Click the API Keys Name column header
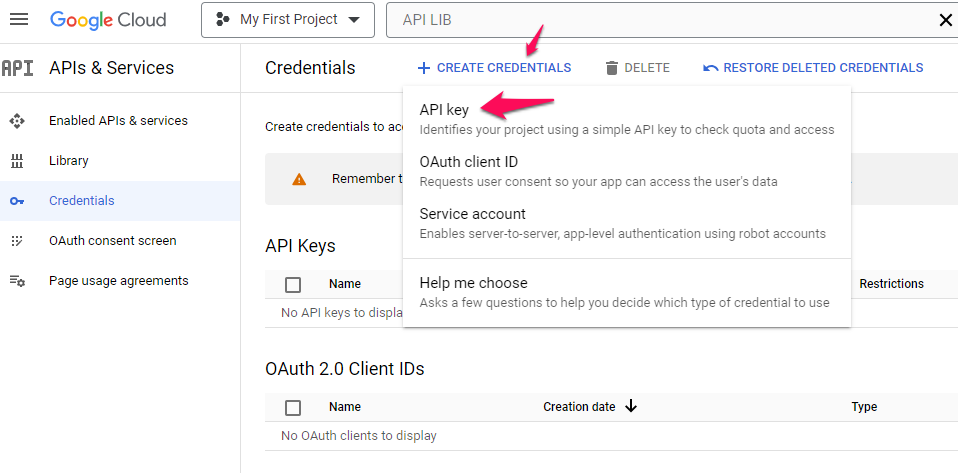The image size is (958, 473). pyautogui.click(x=345, y=284)
